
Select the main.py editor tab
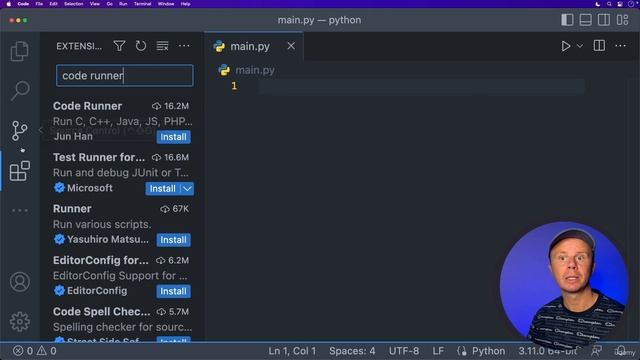[254, 47]
